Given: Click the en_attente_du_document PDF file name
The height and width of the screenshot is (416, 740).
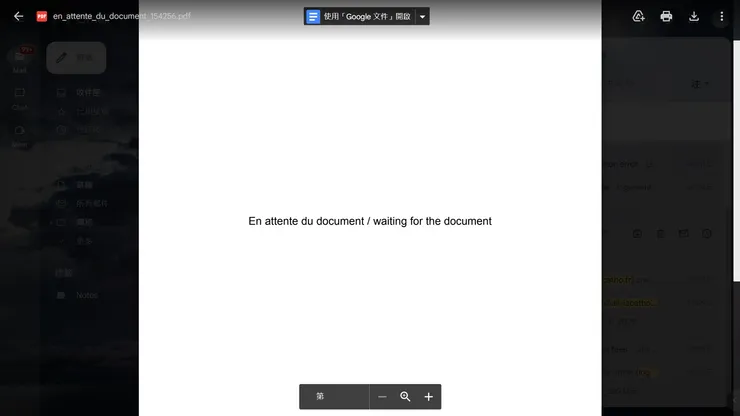Looking at the screenshot, I should [122, 16].
